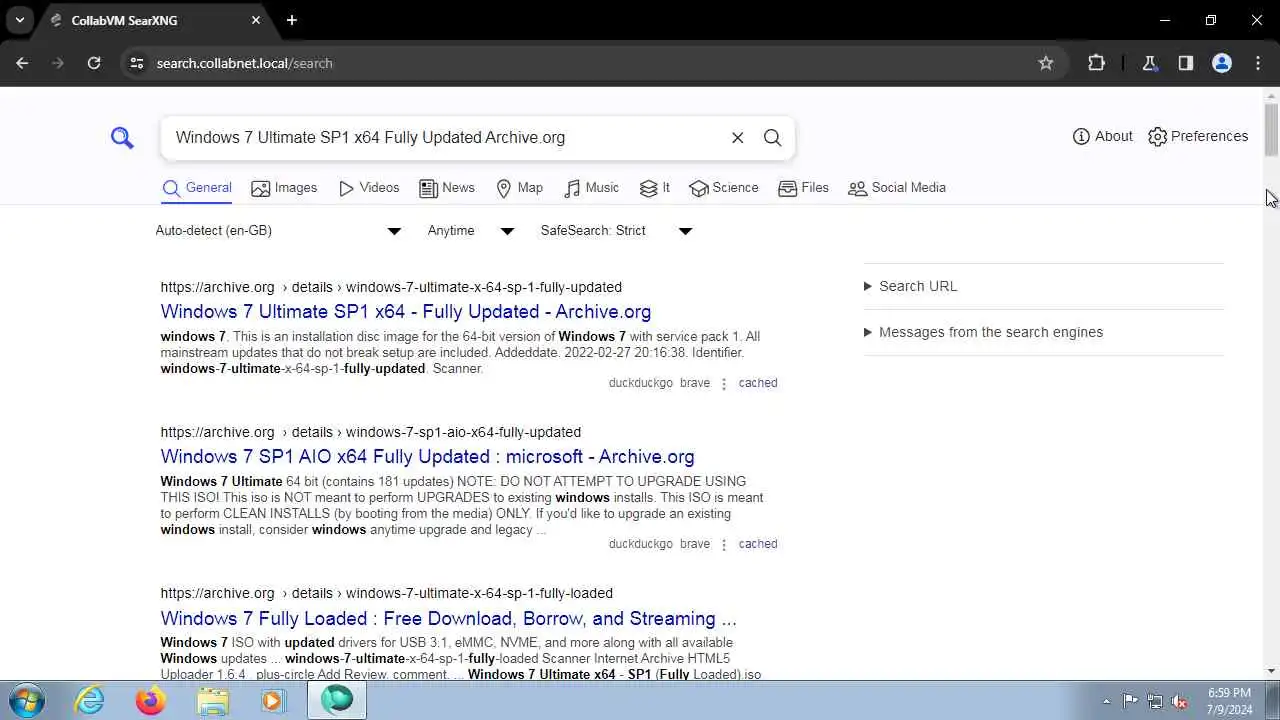Viewport: 1280px width, 720px height.
Task: Open Action Center flag icon
Action: [x=1130, y=701]
